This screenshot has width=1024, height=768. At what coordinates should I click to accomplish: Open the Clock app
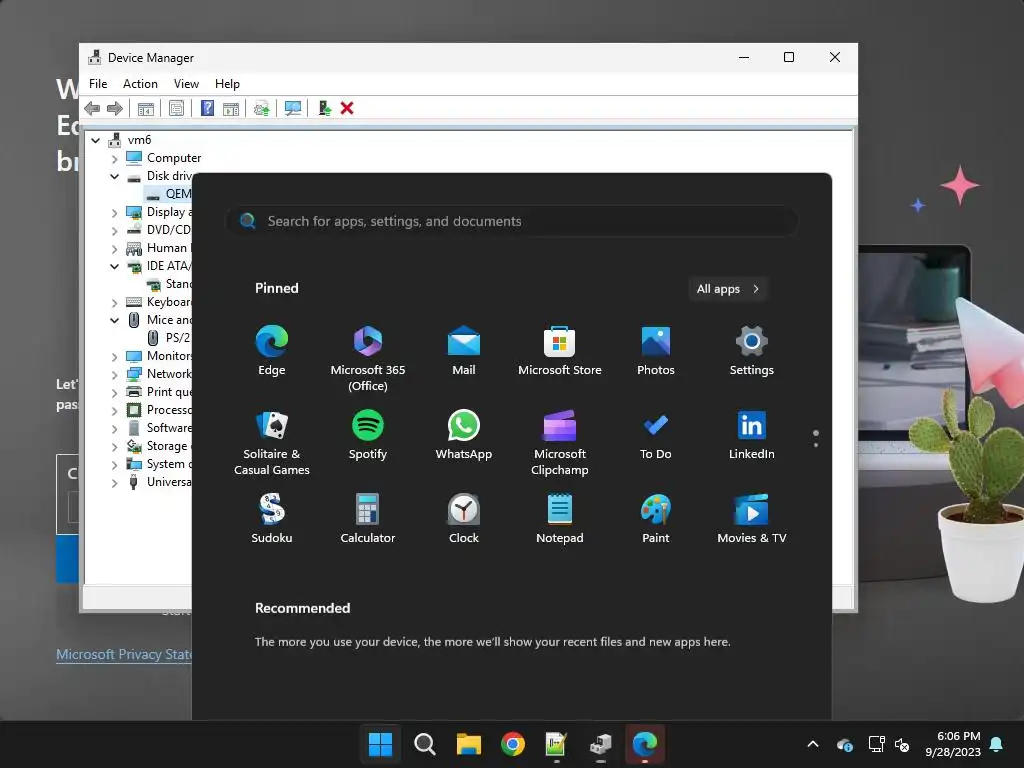pos(464,519)
